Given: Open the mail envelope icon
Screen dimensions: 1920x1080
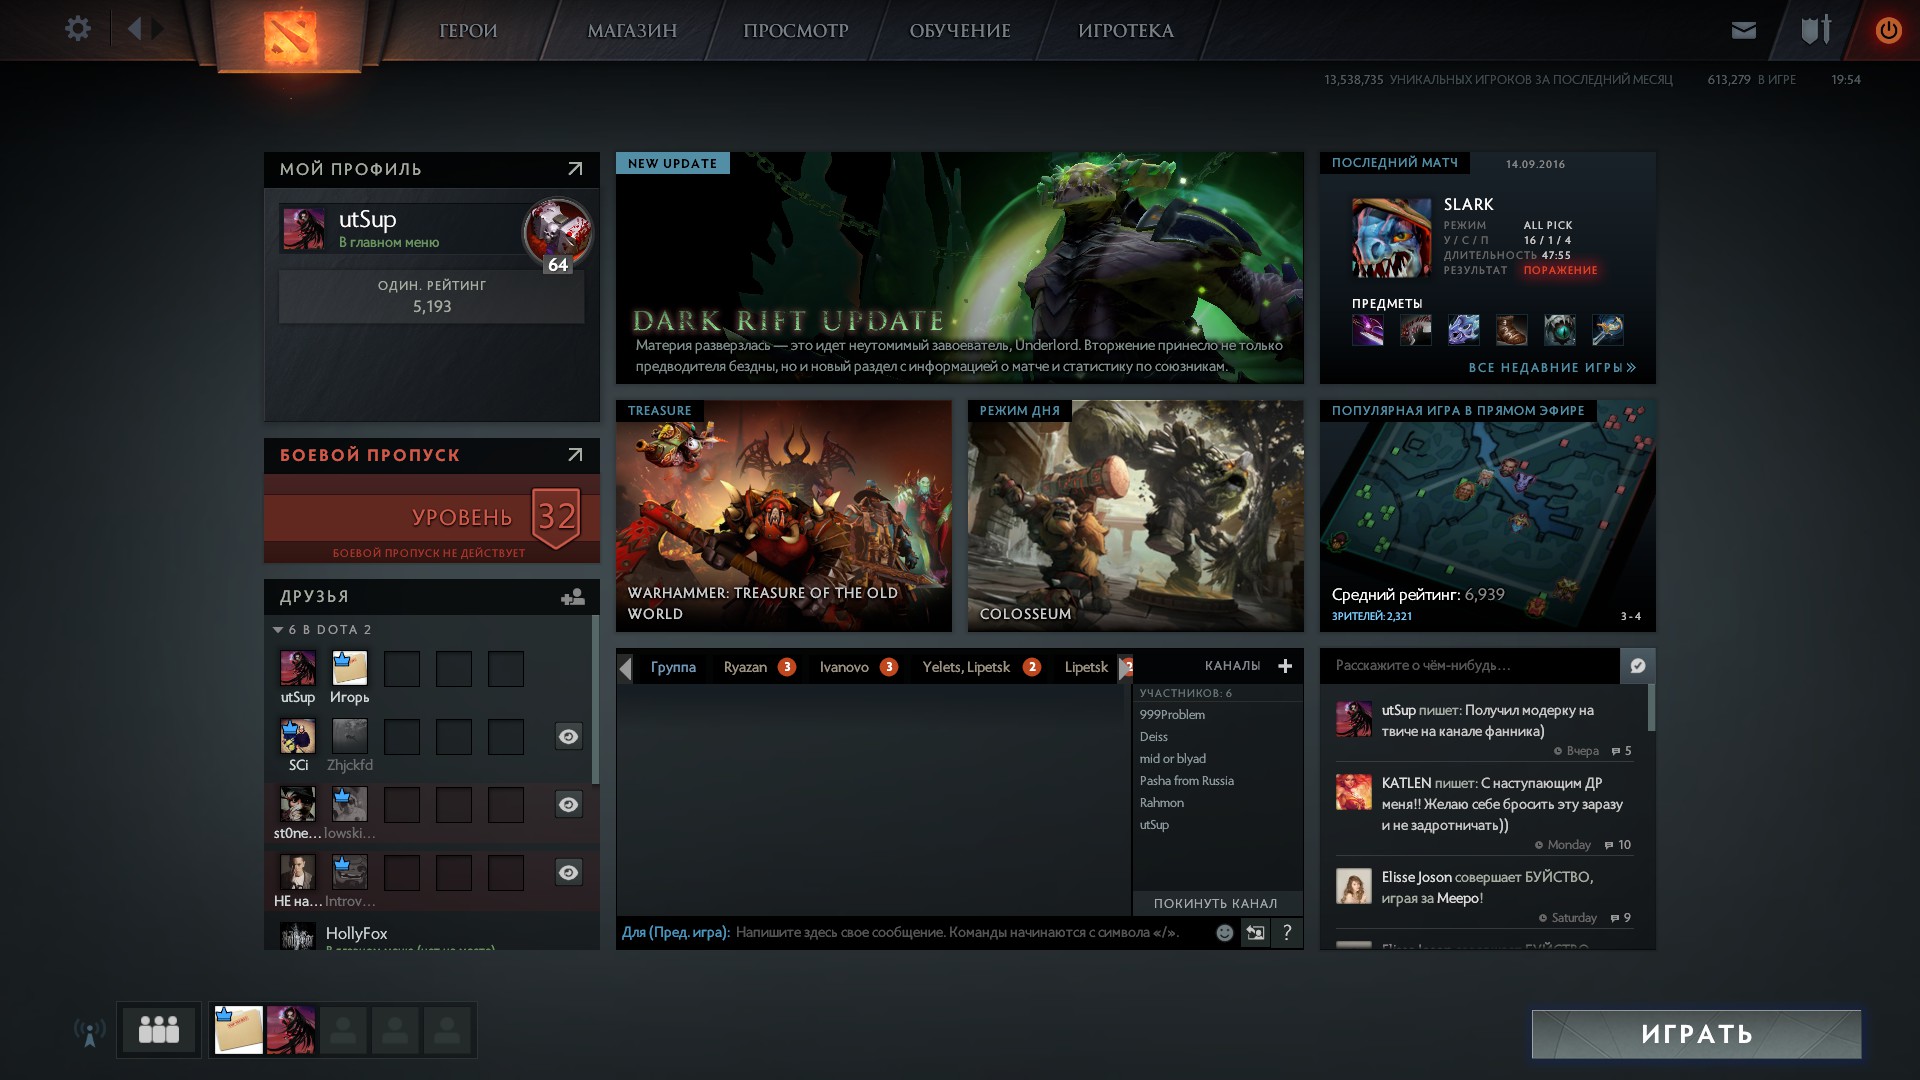Looking at the screenshot, I should 1744,30.
